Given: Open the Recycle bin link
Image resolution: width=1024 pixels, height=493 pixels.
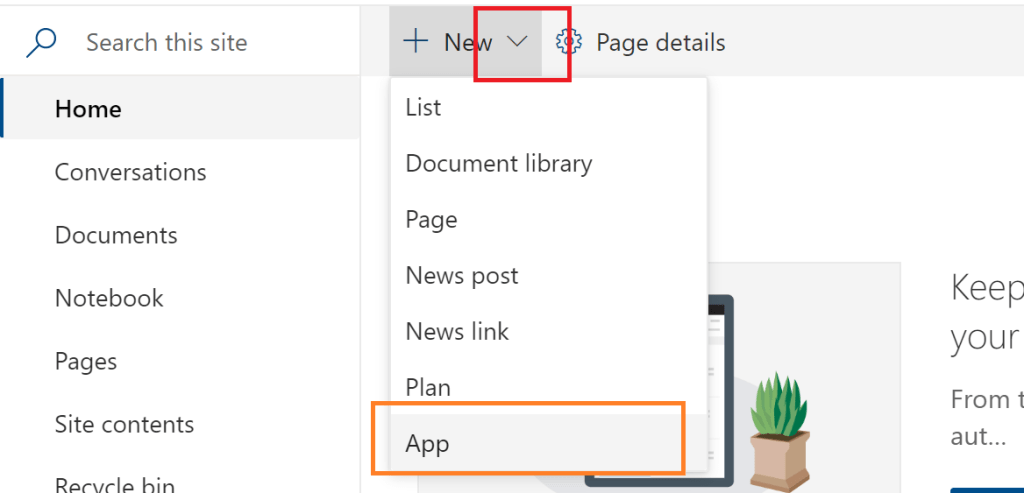Looking at the screenshot, I should (x=114, y=484).
